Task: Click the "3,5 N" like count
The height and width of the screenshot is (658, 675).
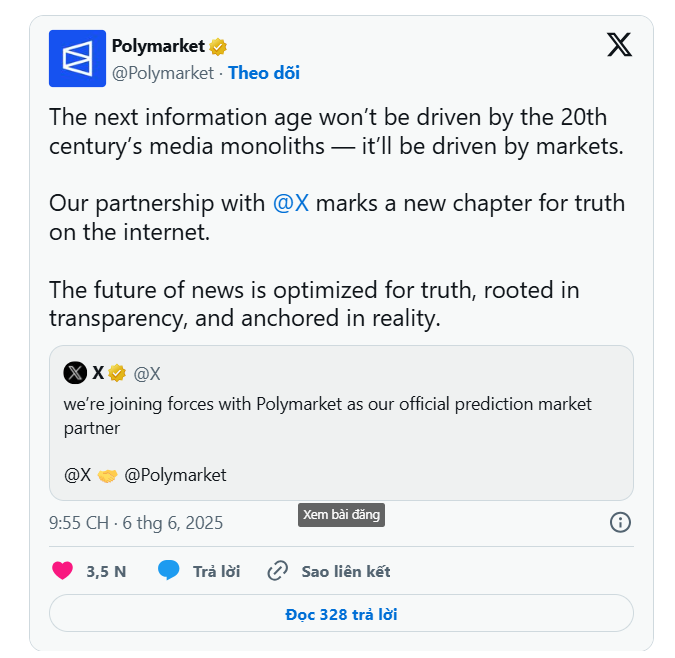Action: (106, 571)
